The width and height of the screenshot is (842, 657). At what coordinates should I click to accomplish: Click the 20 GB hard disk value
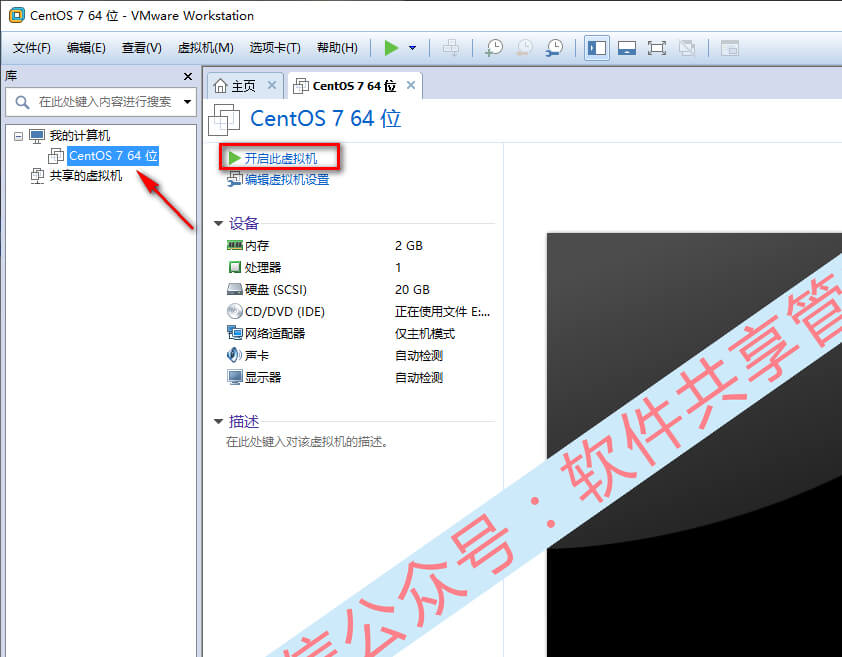412,290
